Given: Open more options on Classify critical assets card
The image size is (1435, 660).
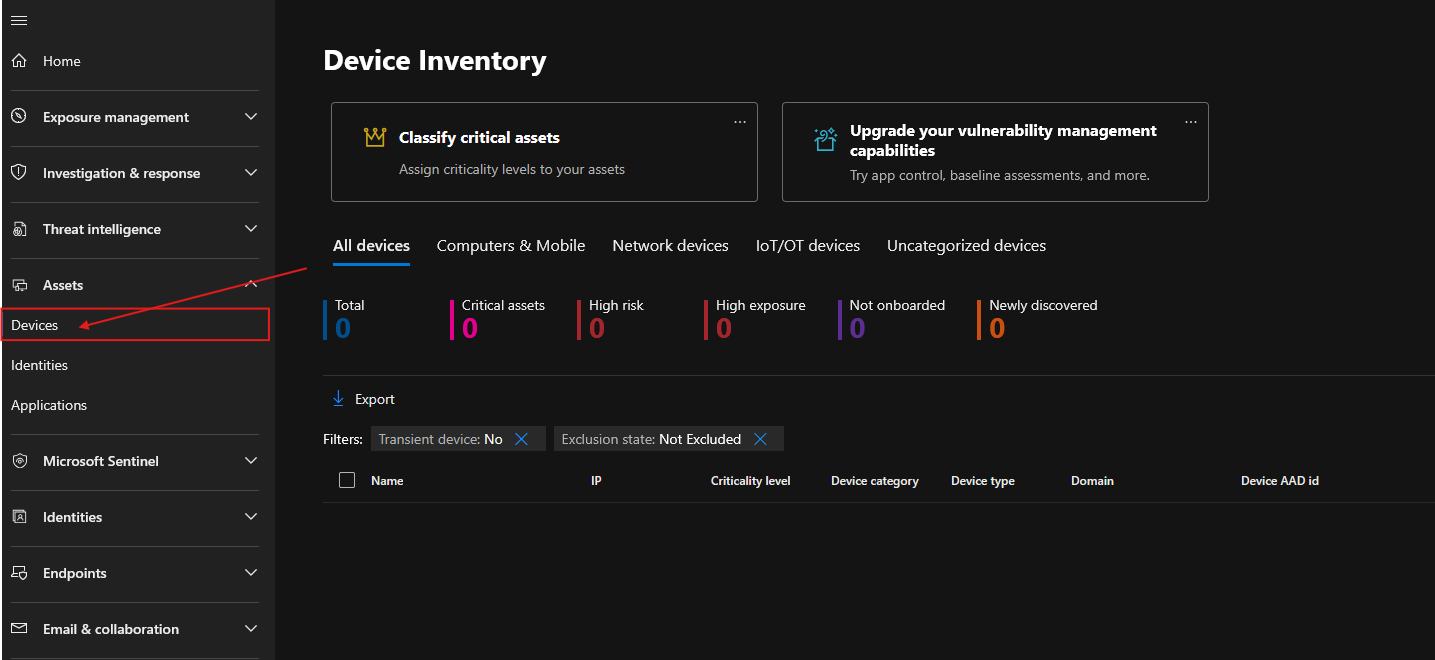Looking at the screenshot, I should tap(740, 122).
